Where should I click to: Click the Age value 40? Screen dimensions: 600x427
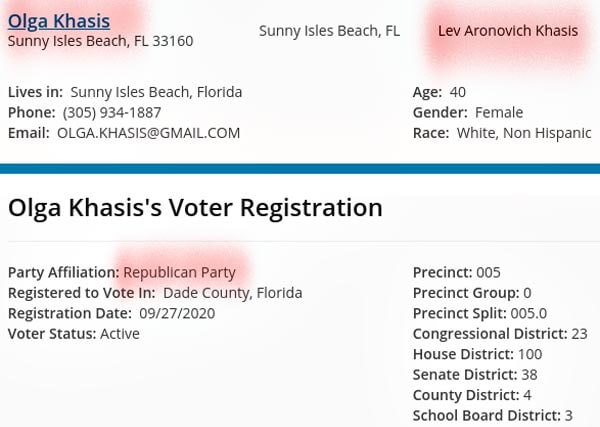click(458, 92)
